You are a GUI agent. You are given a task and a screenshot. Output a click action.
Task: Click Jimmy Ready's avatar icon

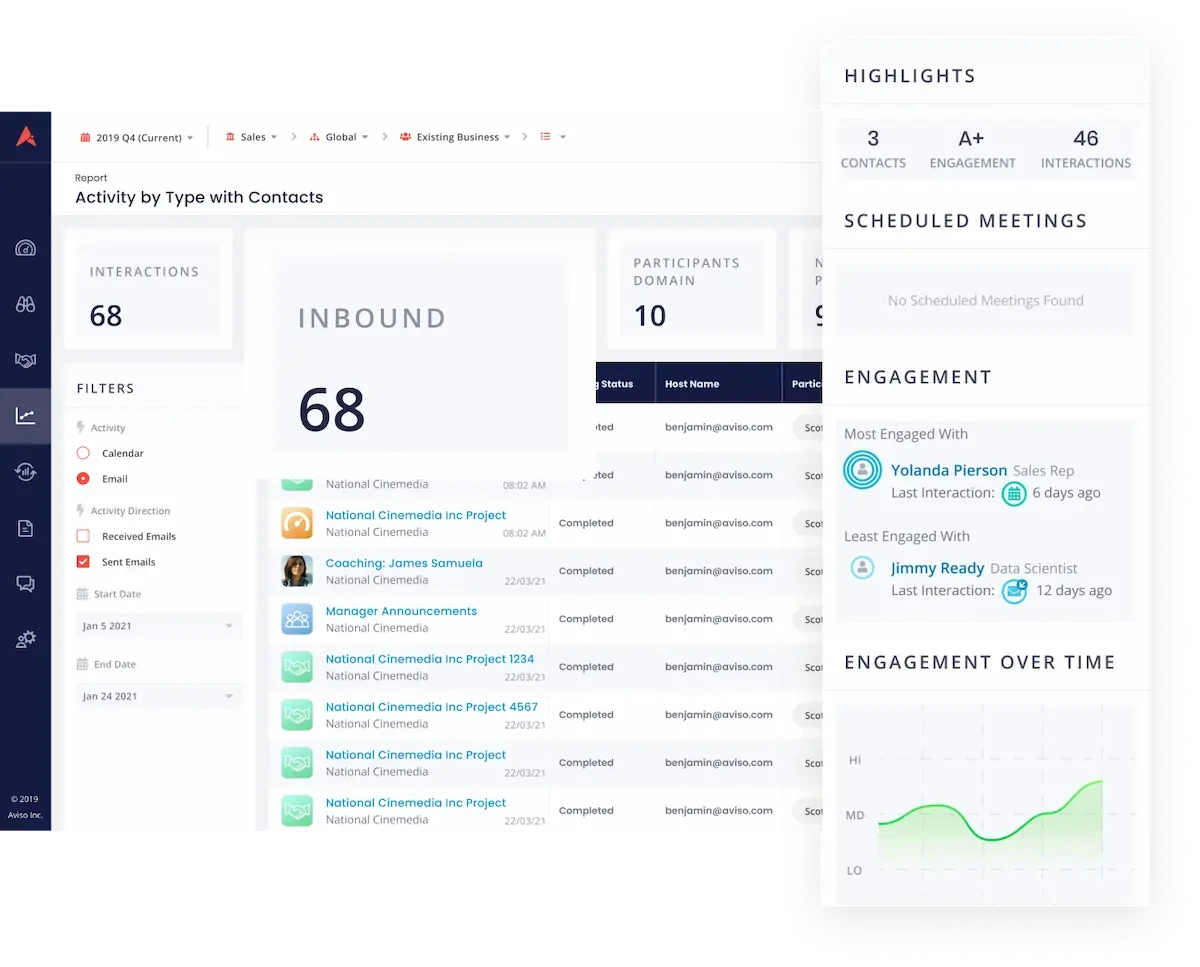[862, 568]
